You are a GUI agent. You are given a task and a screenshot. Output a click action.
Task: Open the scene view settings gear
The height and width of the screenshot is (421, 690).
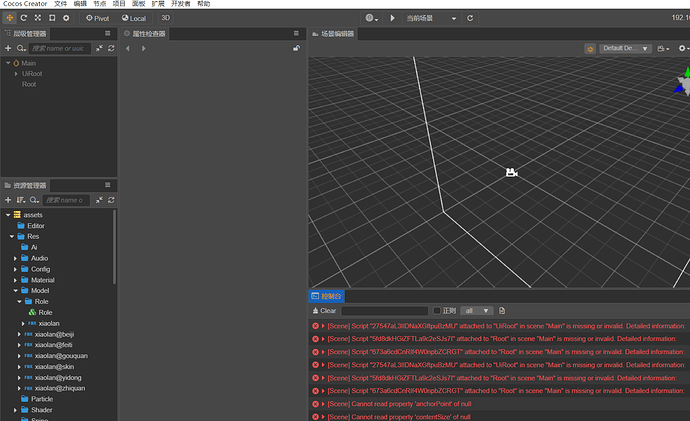pos(683,48)
